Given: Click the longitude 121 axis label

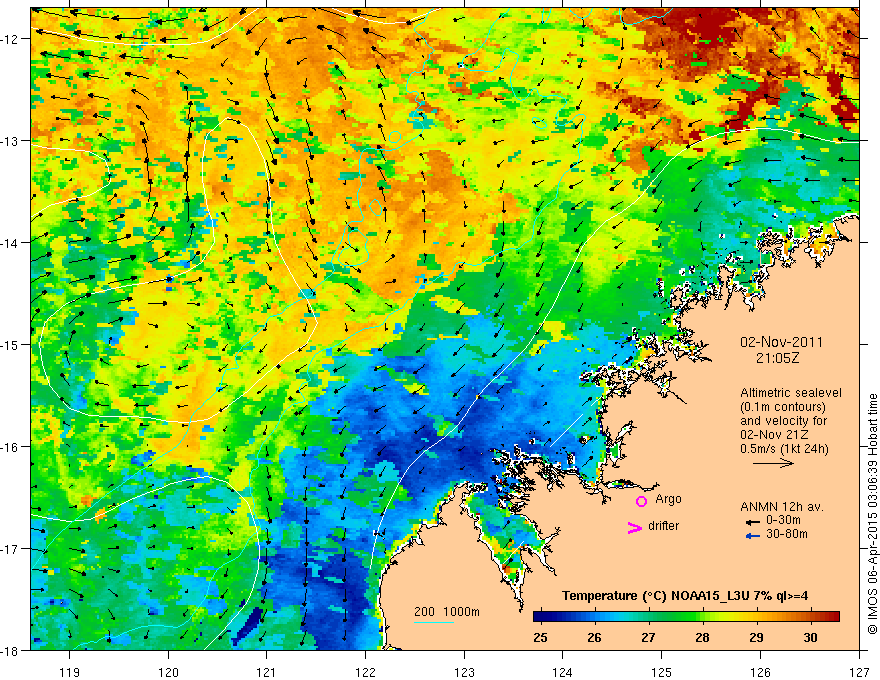Looking at the screenshot, I should 267,672.
